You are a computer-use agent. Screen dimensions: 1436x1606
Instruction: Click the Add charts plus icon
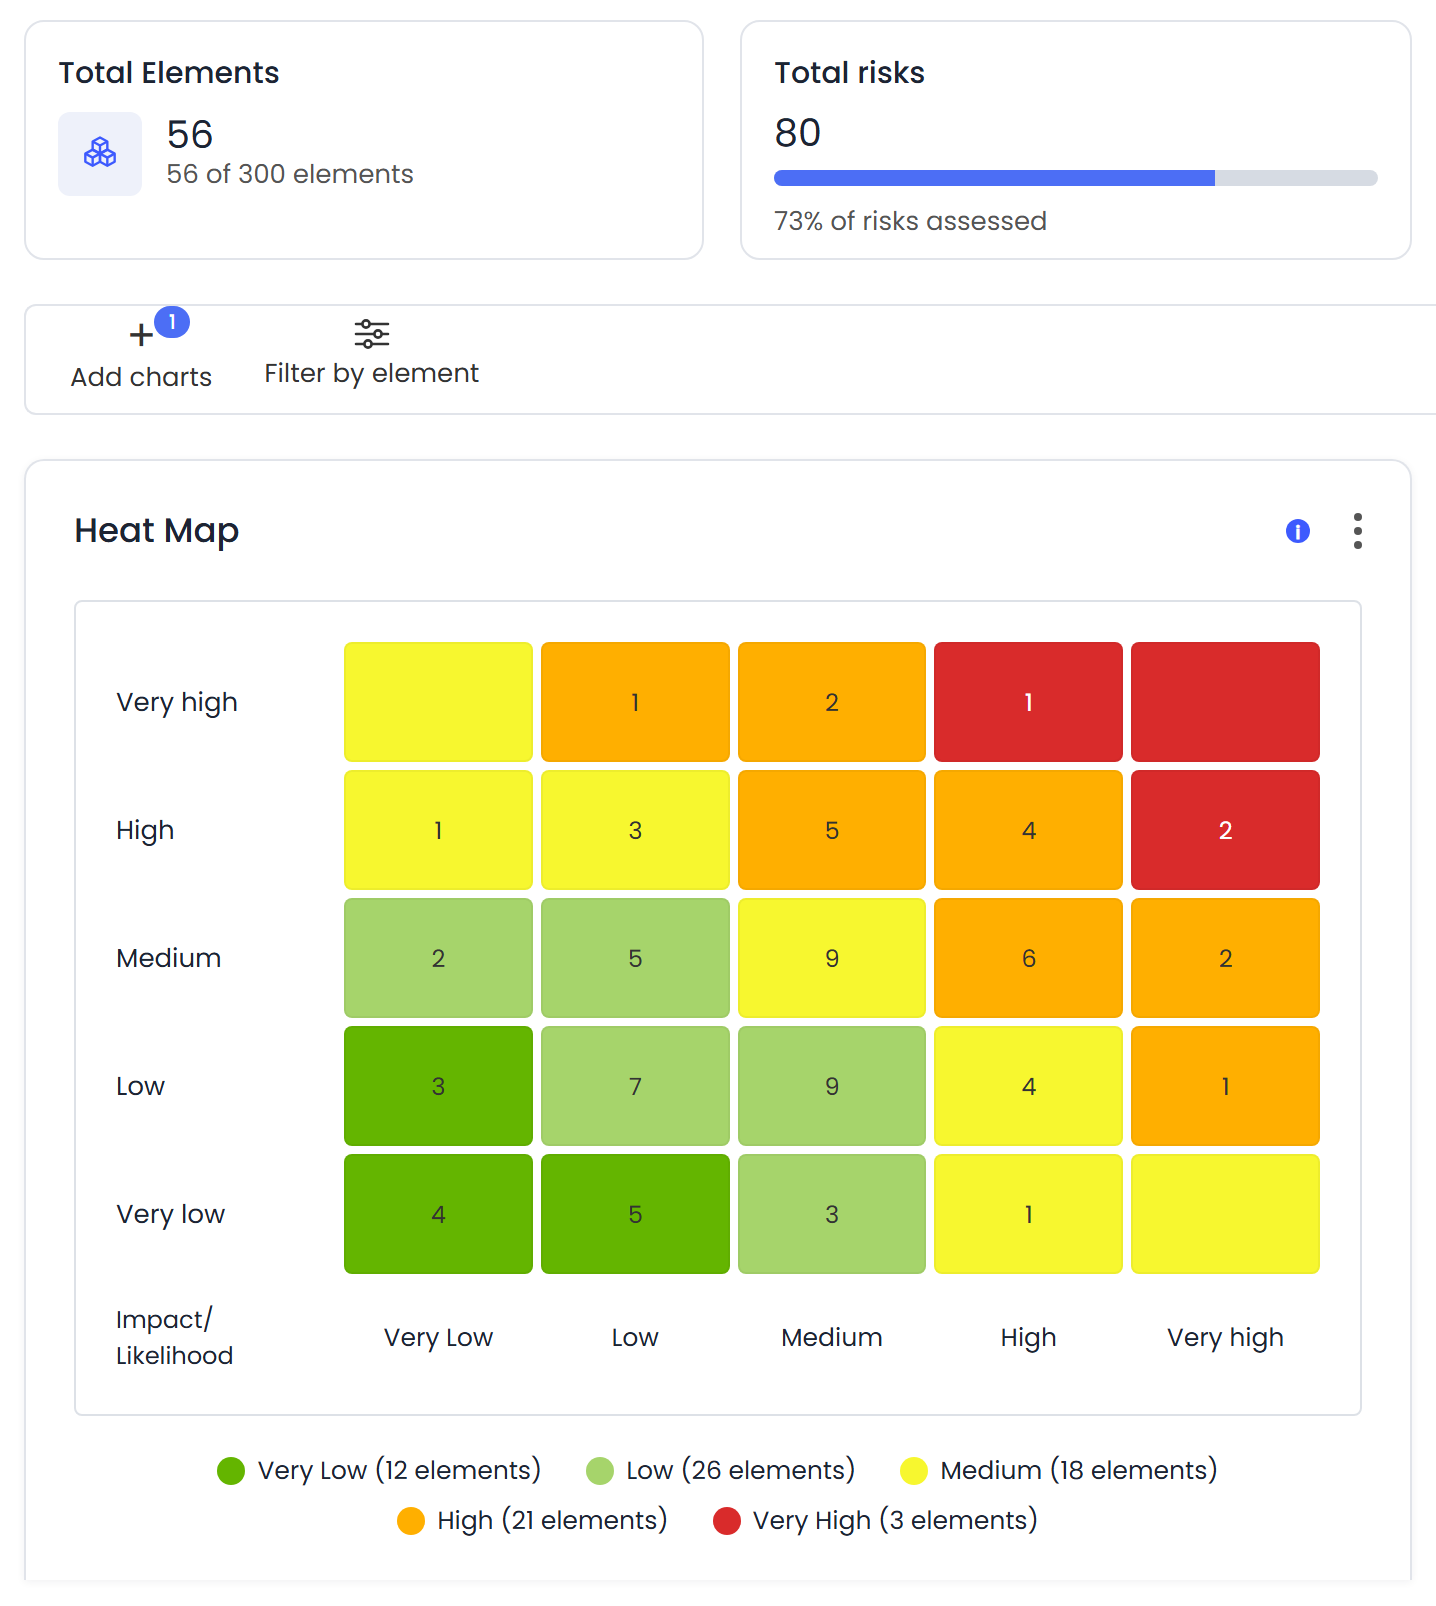141,335
